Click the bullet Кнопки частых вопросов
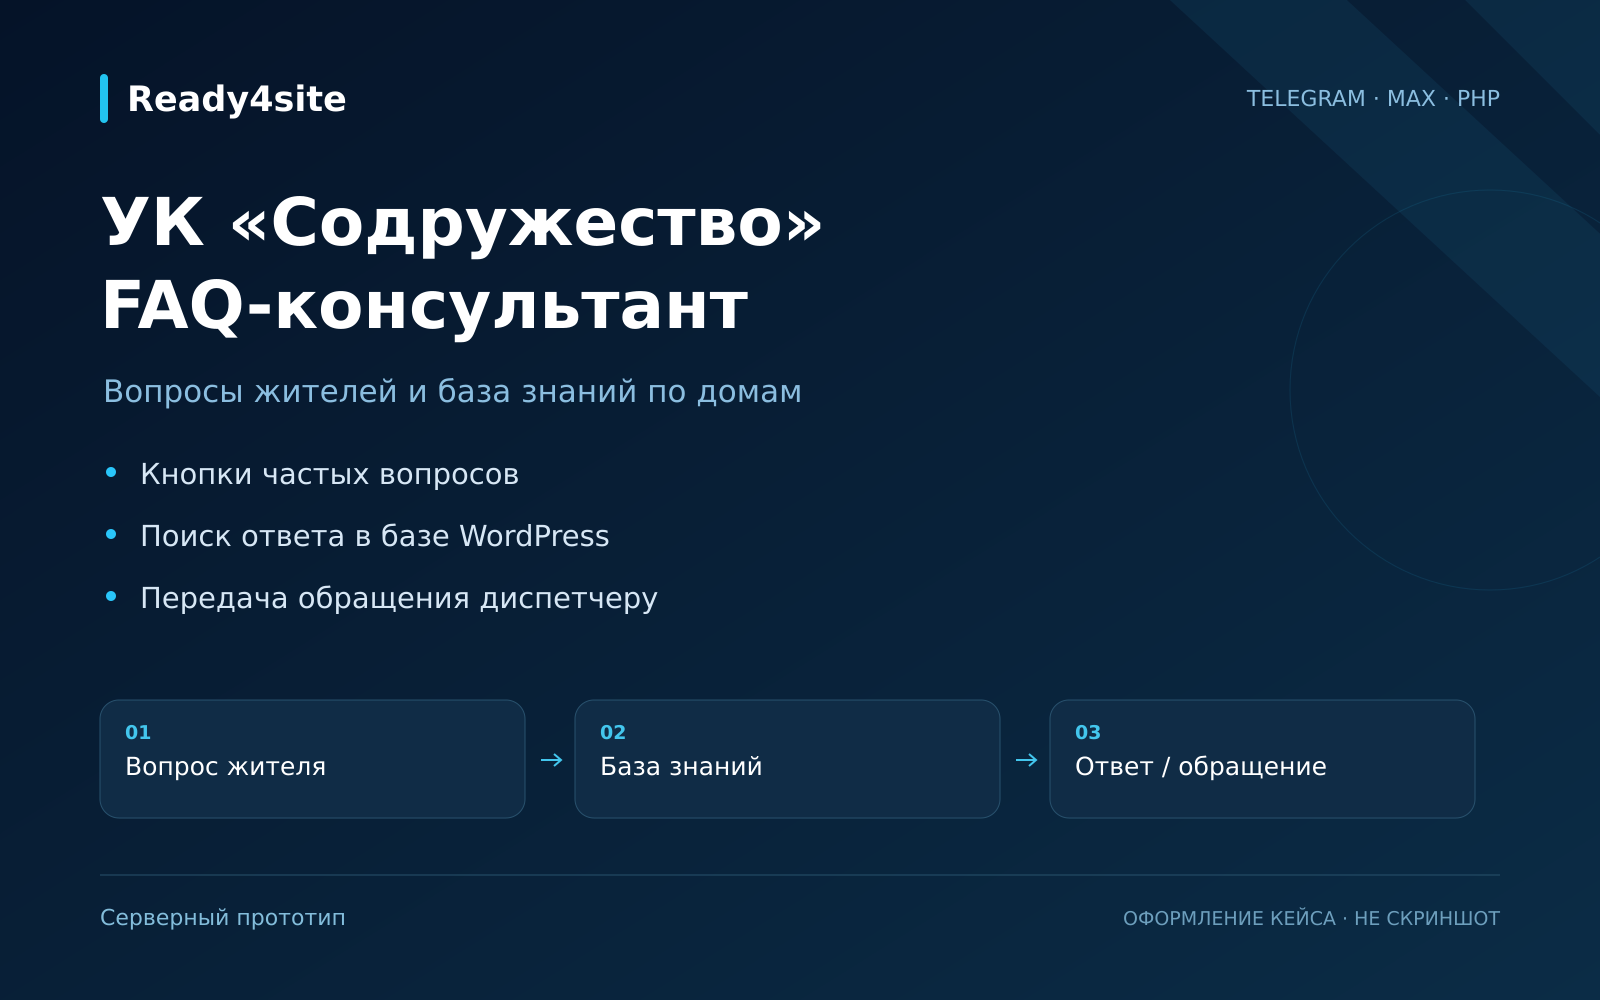Screen dimensions: 1600x1000 click(329, 474)
